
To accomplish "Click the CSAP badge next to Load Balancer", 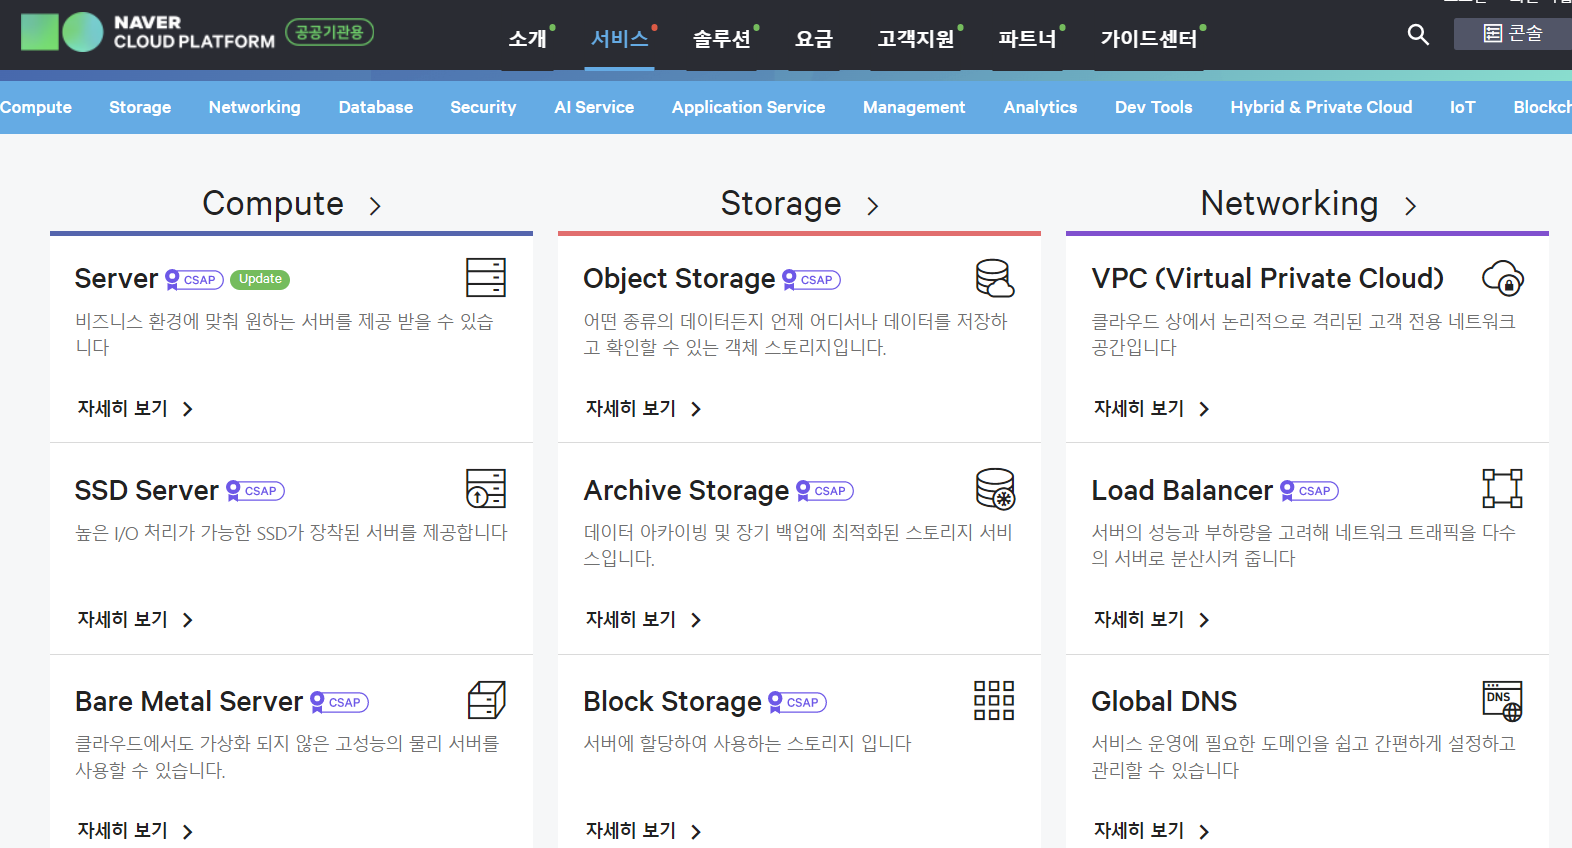I will click(x=1309, y=491).
